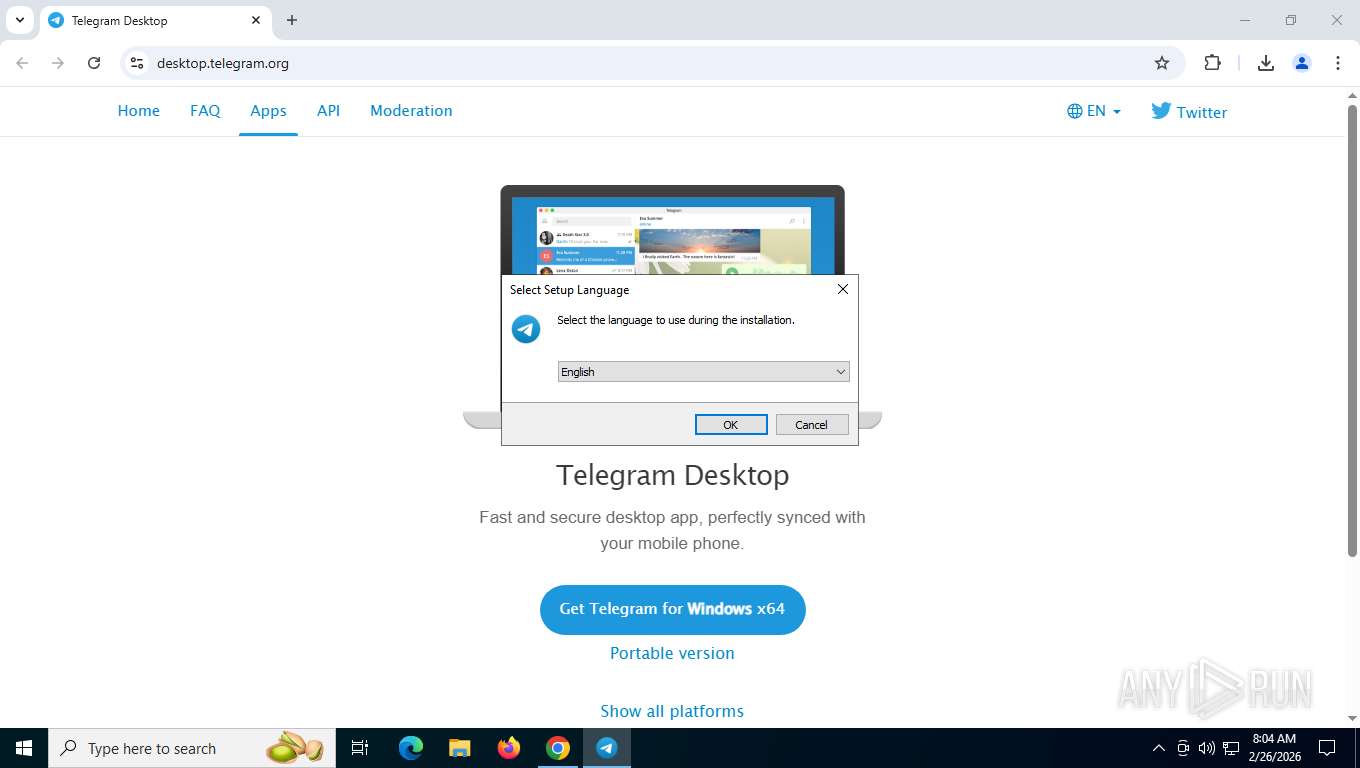Click Show all platforms link

[672, 711]
